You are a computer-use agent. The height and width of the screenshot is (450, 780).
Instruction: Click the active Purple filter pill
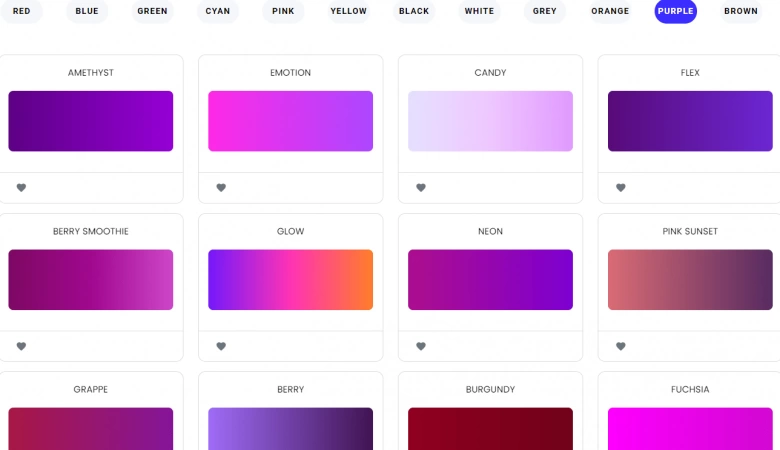tap(676, 11)
